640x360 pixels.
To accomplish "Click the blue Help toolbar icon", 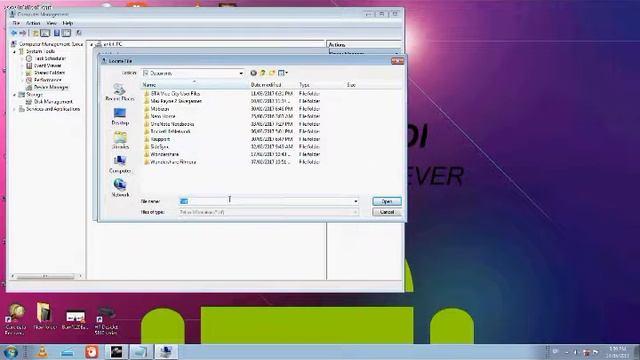I will (x=57, y=33).
